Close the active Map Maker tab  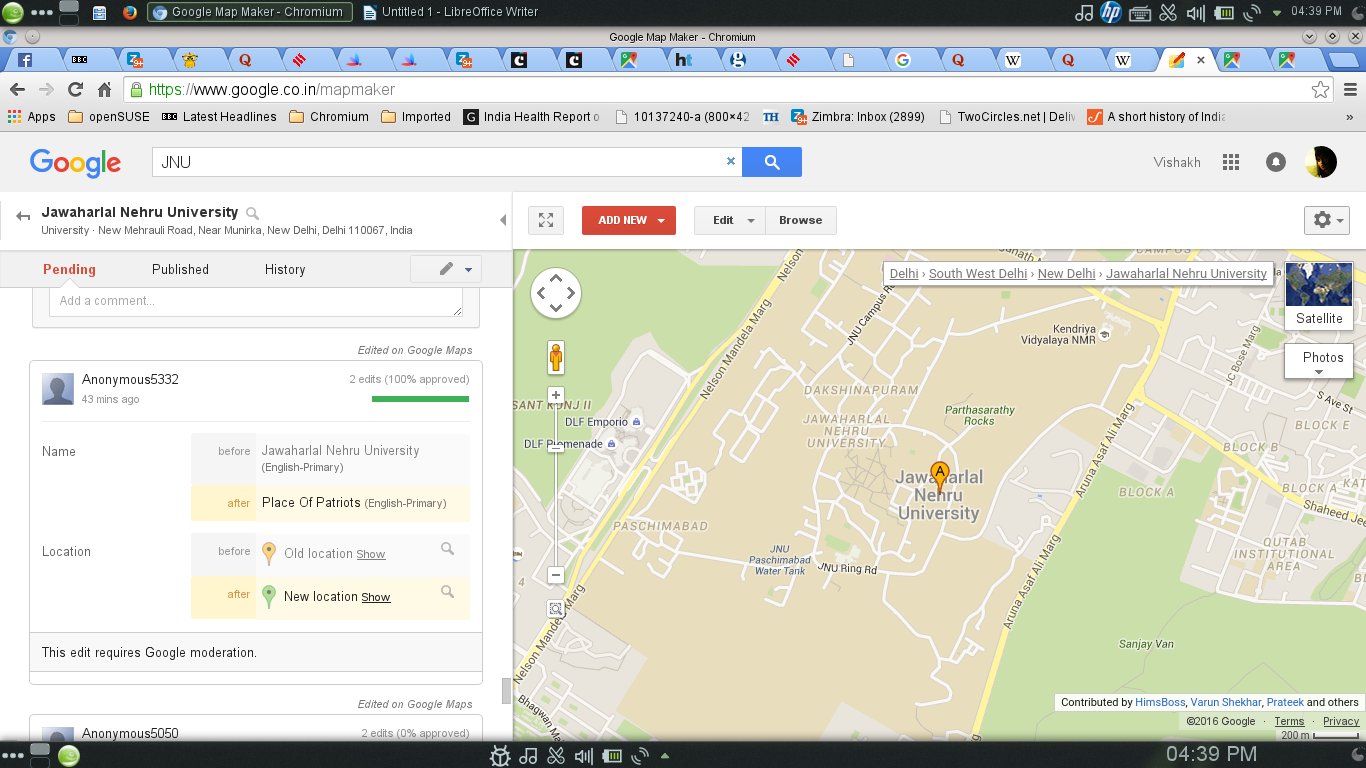tap(1201, 60)
